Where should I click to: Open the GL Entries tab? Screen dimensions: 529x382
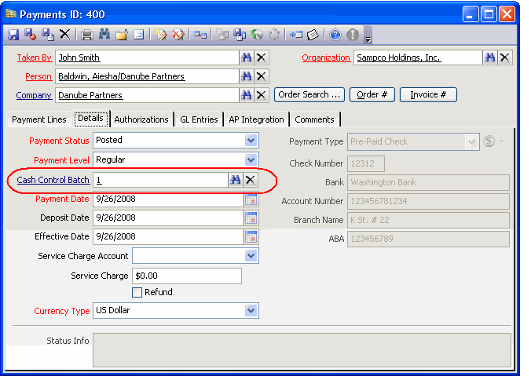tap(199, 119)
